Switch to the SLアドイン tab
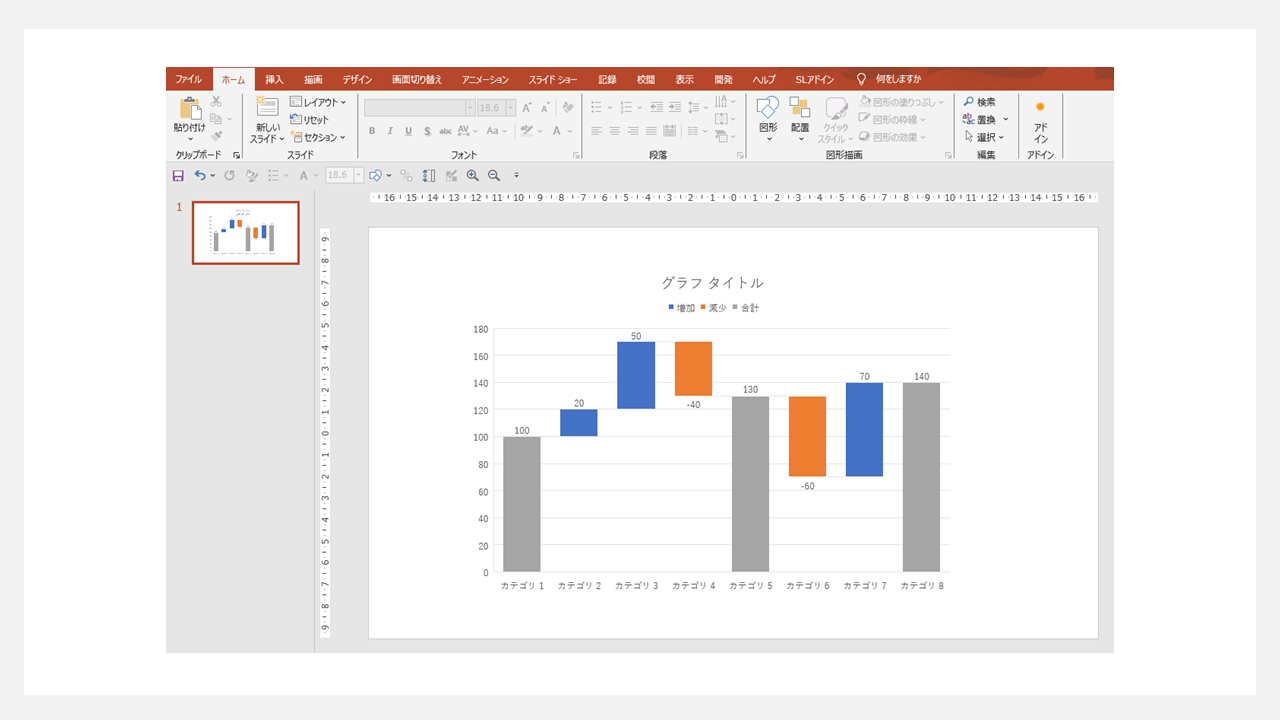Viewport: 1280px width, 720px height. (814, 79)
